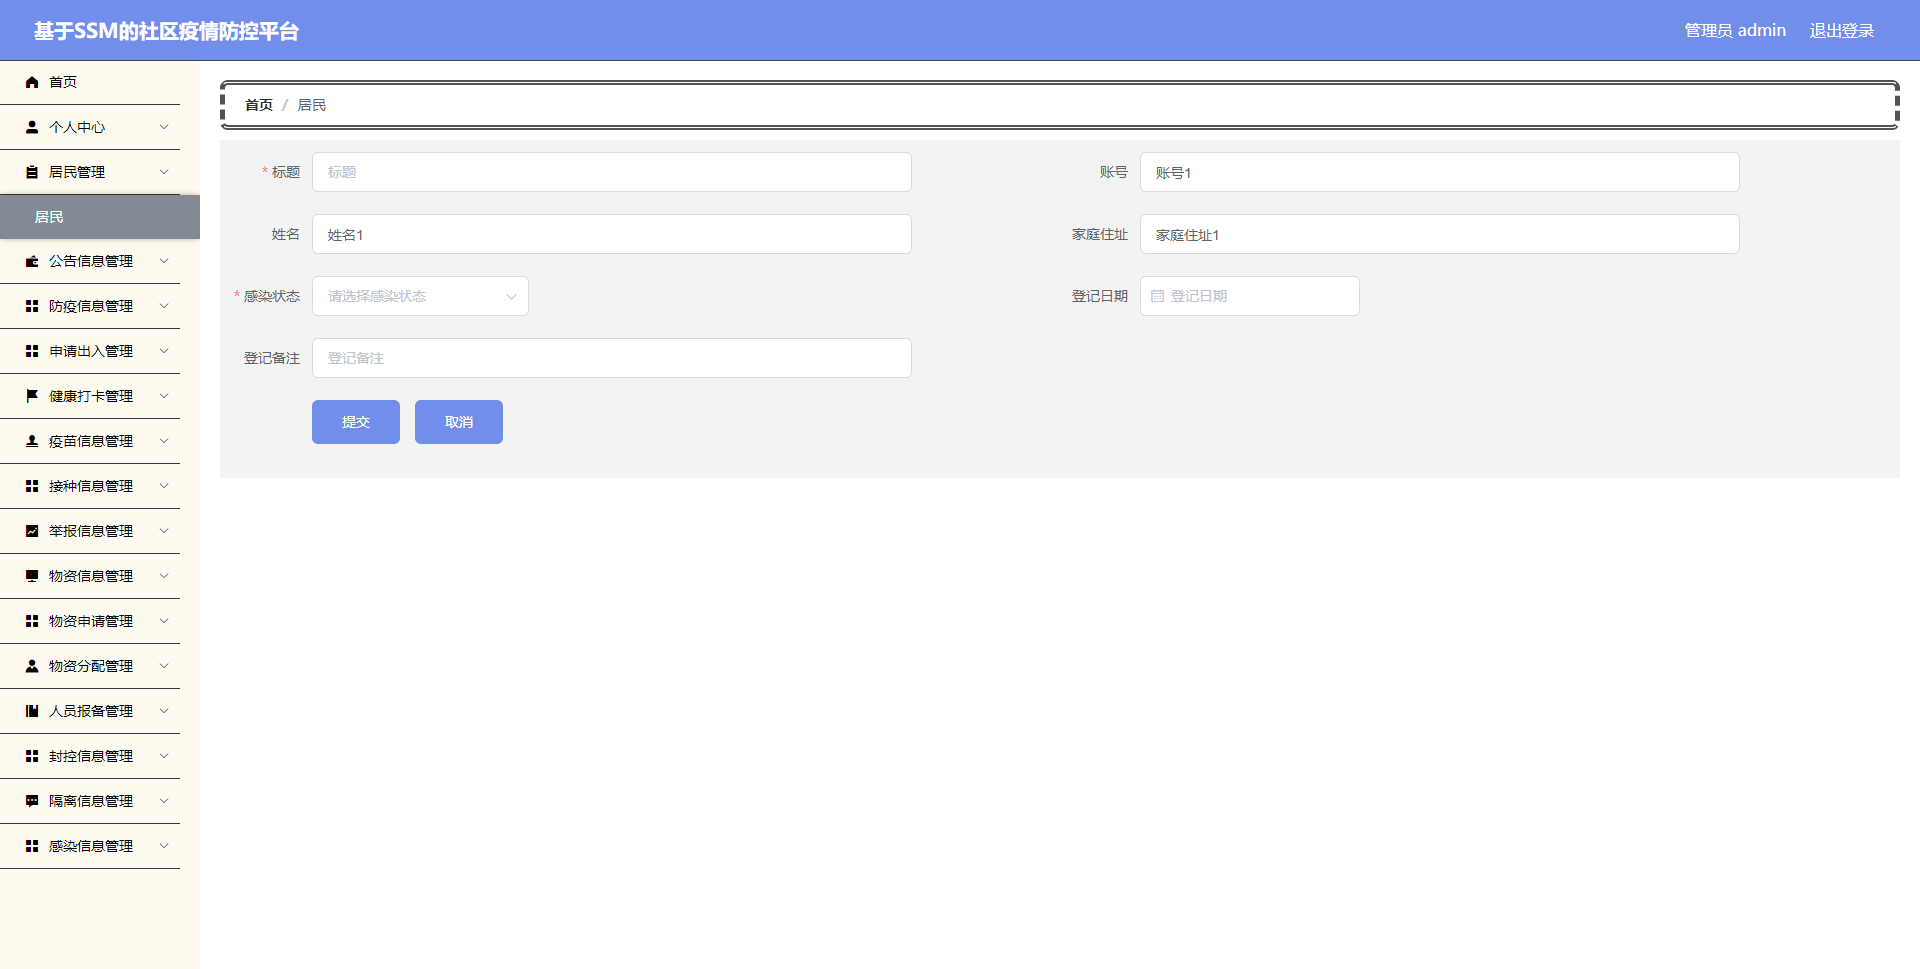This screenshot has height=969, width=1920.
Task: Click the 取消 cancel button
Action: coord(459,422)
